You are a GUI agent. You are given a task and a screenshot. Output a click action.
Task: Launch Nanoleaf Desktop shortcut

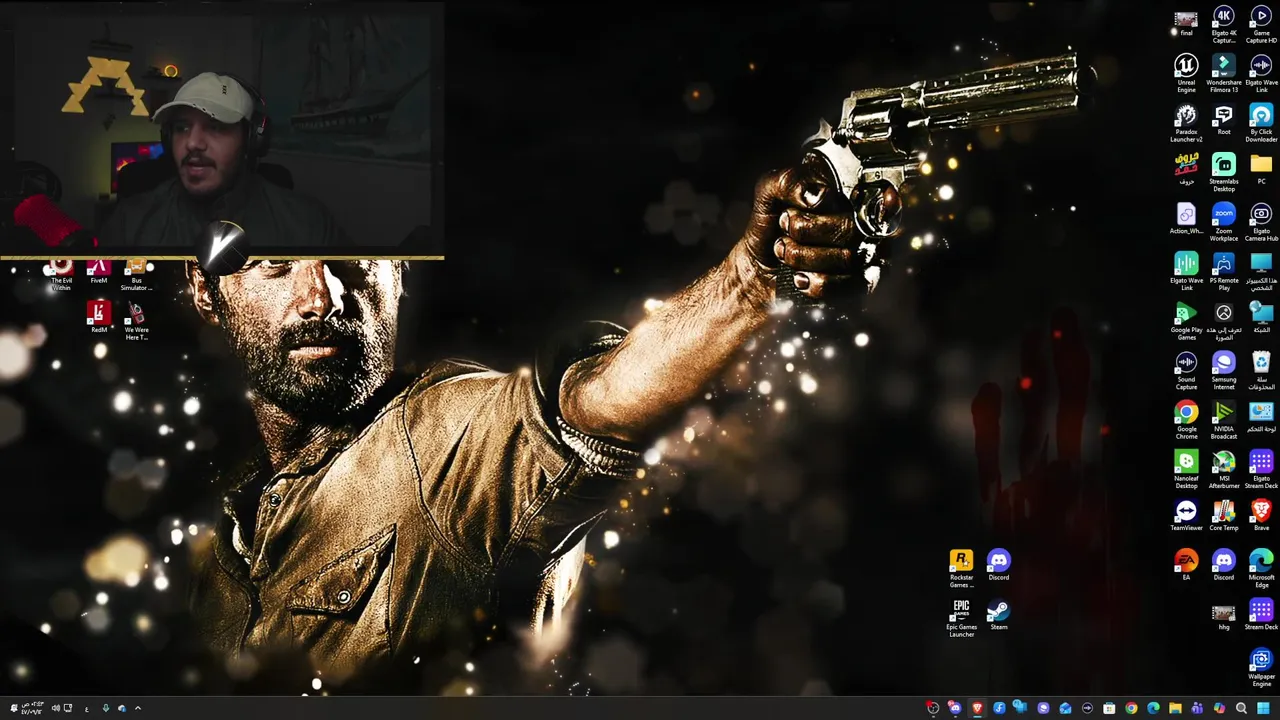tap(1186, 468)
